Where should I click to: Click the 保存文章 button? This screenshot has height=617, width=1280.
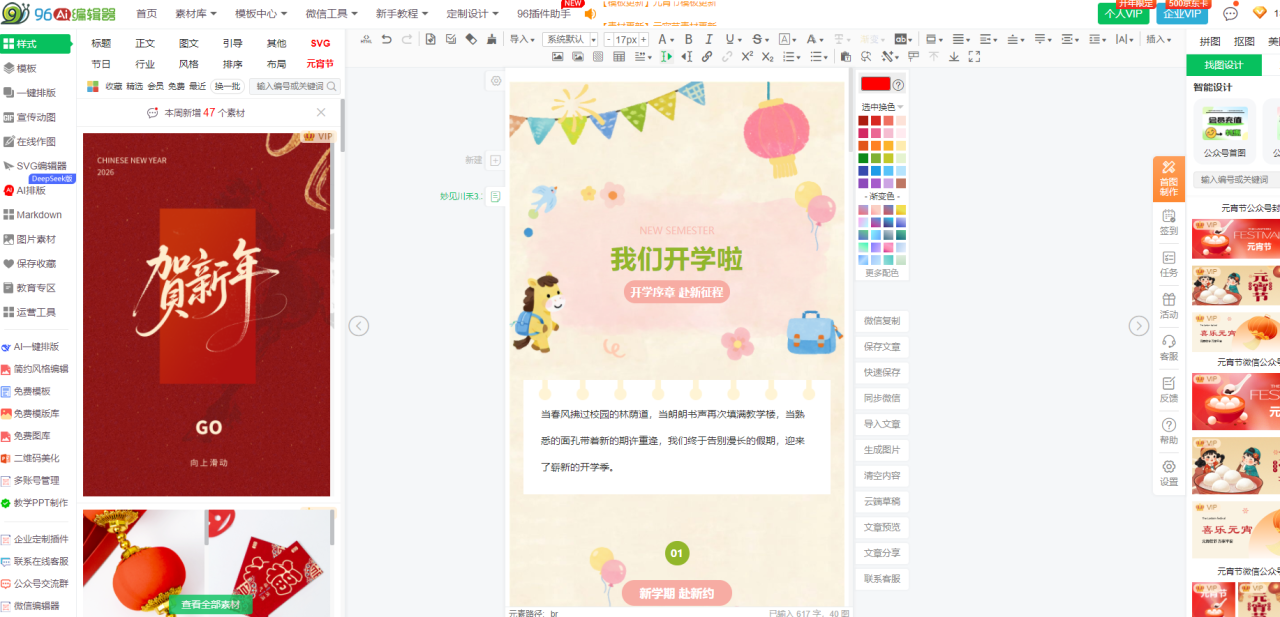(x=882, y=347)
